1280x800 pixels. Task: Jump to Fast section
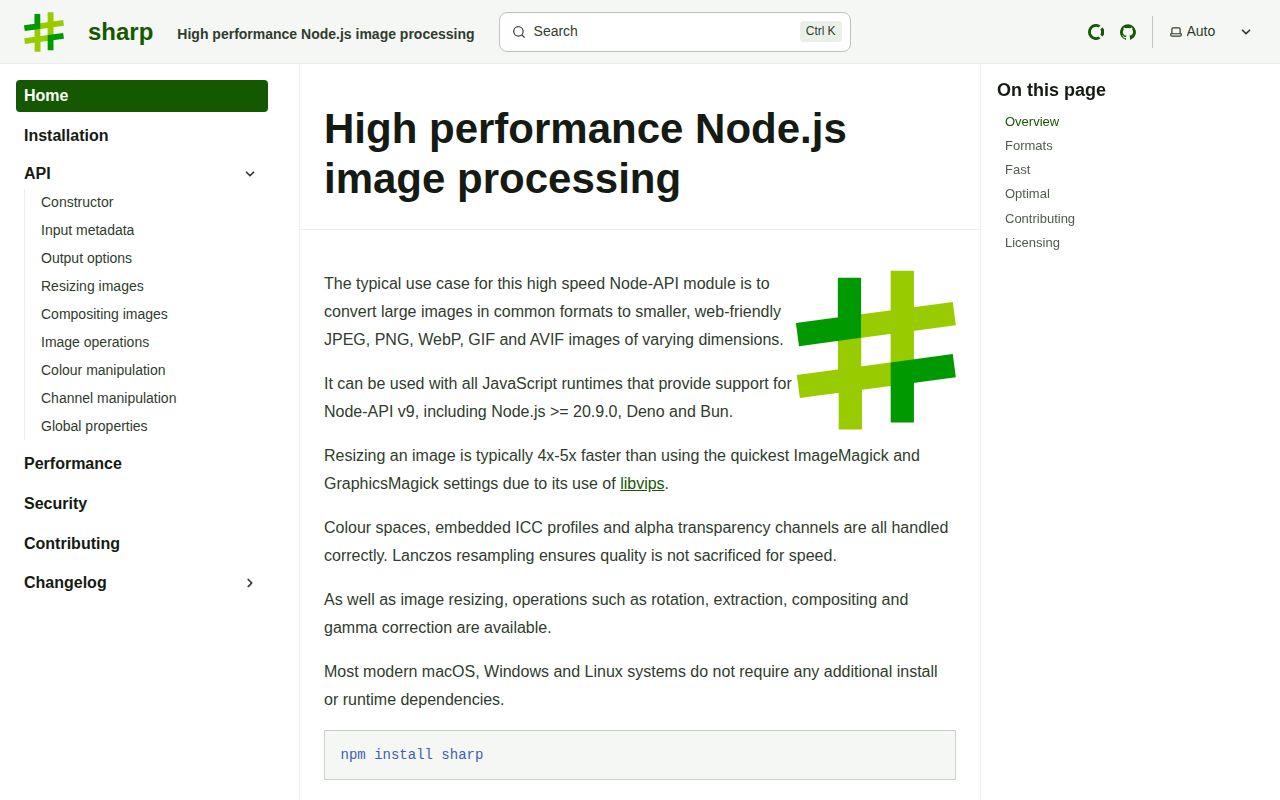coord(1017,170)
